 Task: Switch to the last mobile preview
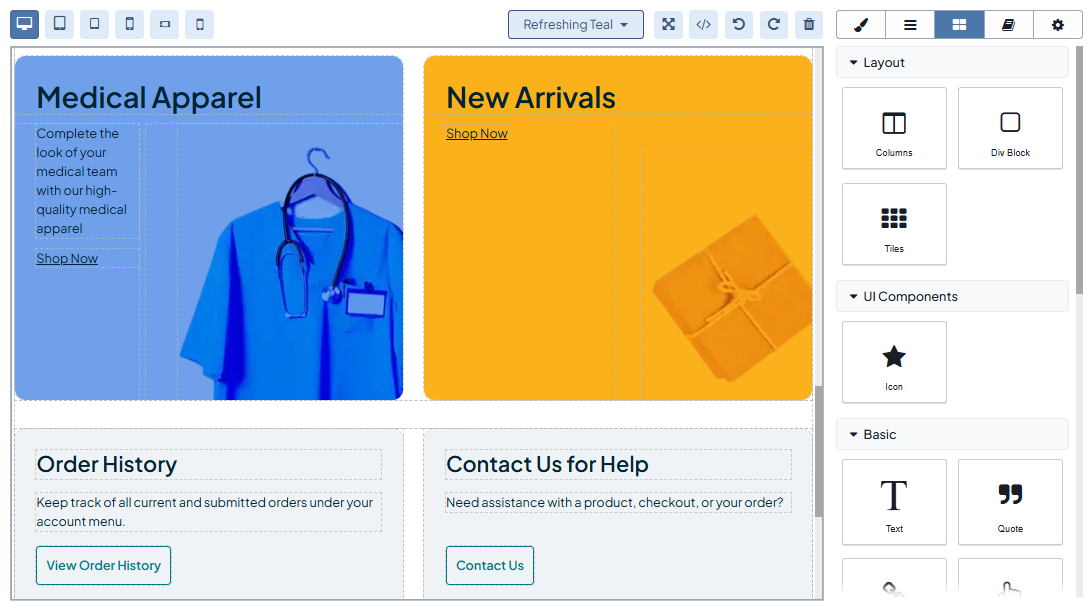pos(199,24)
